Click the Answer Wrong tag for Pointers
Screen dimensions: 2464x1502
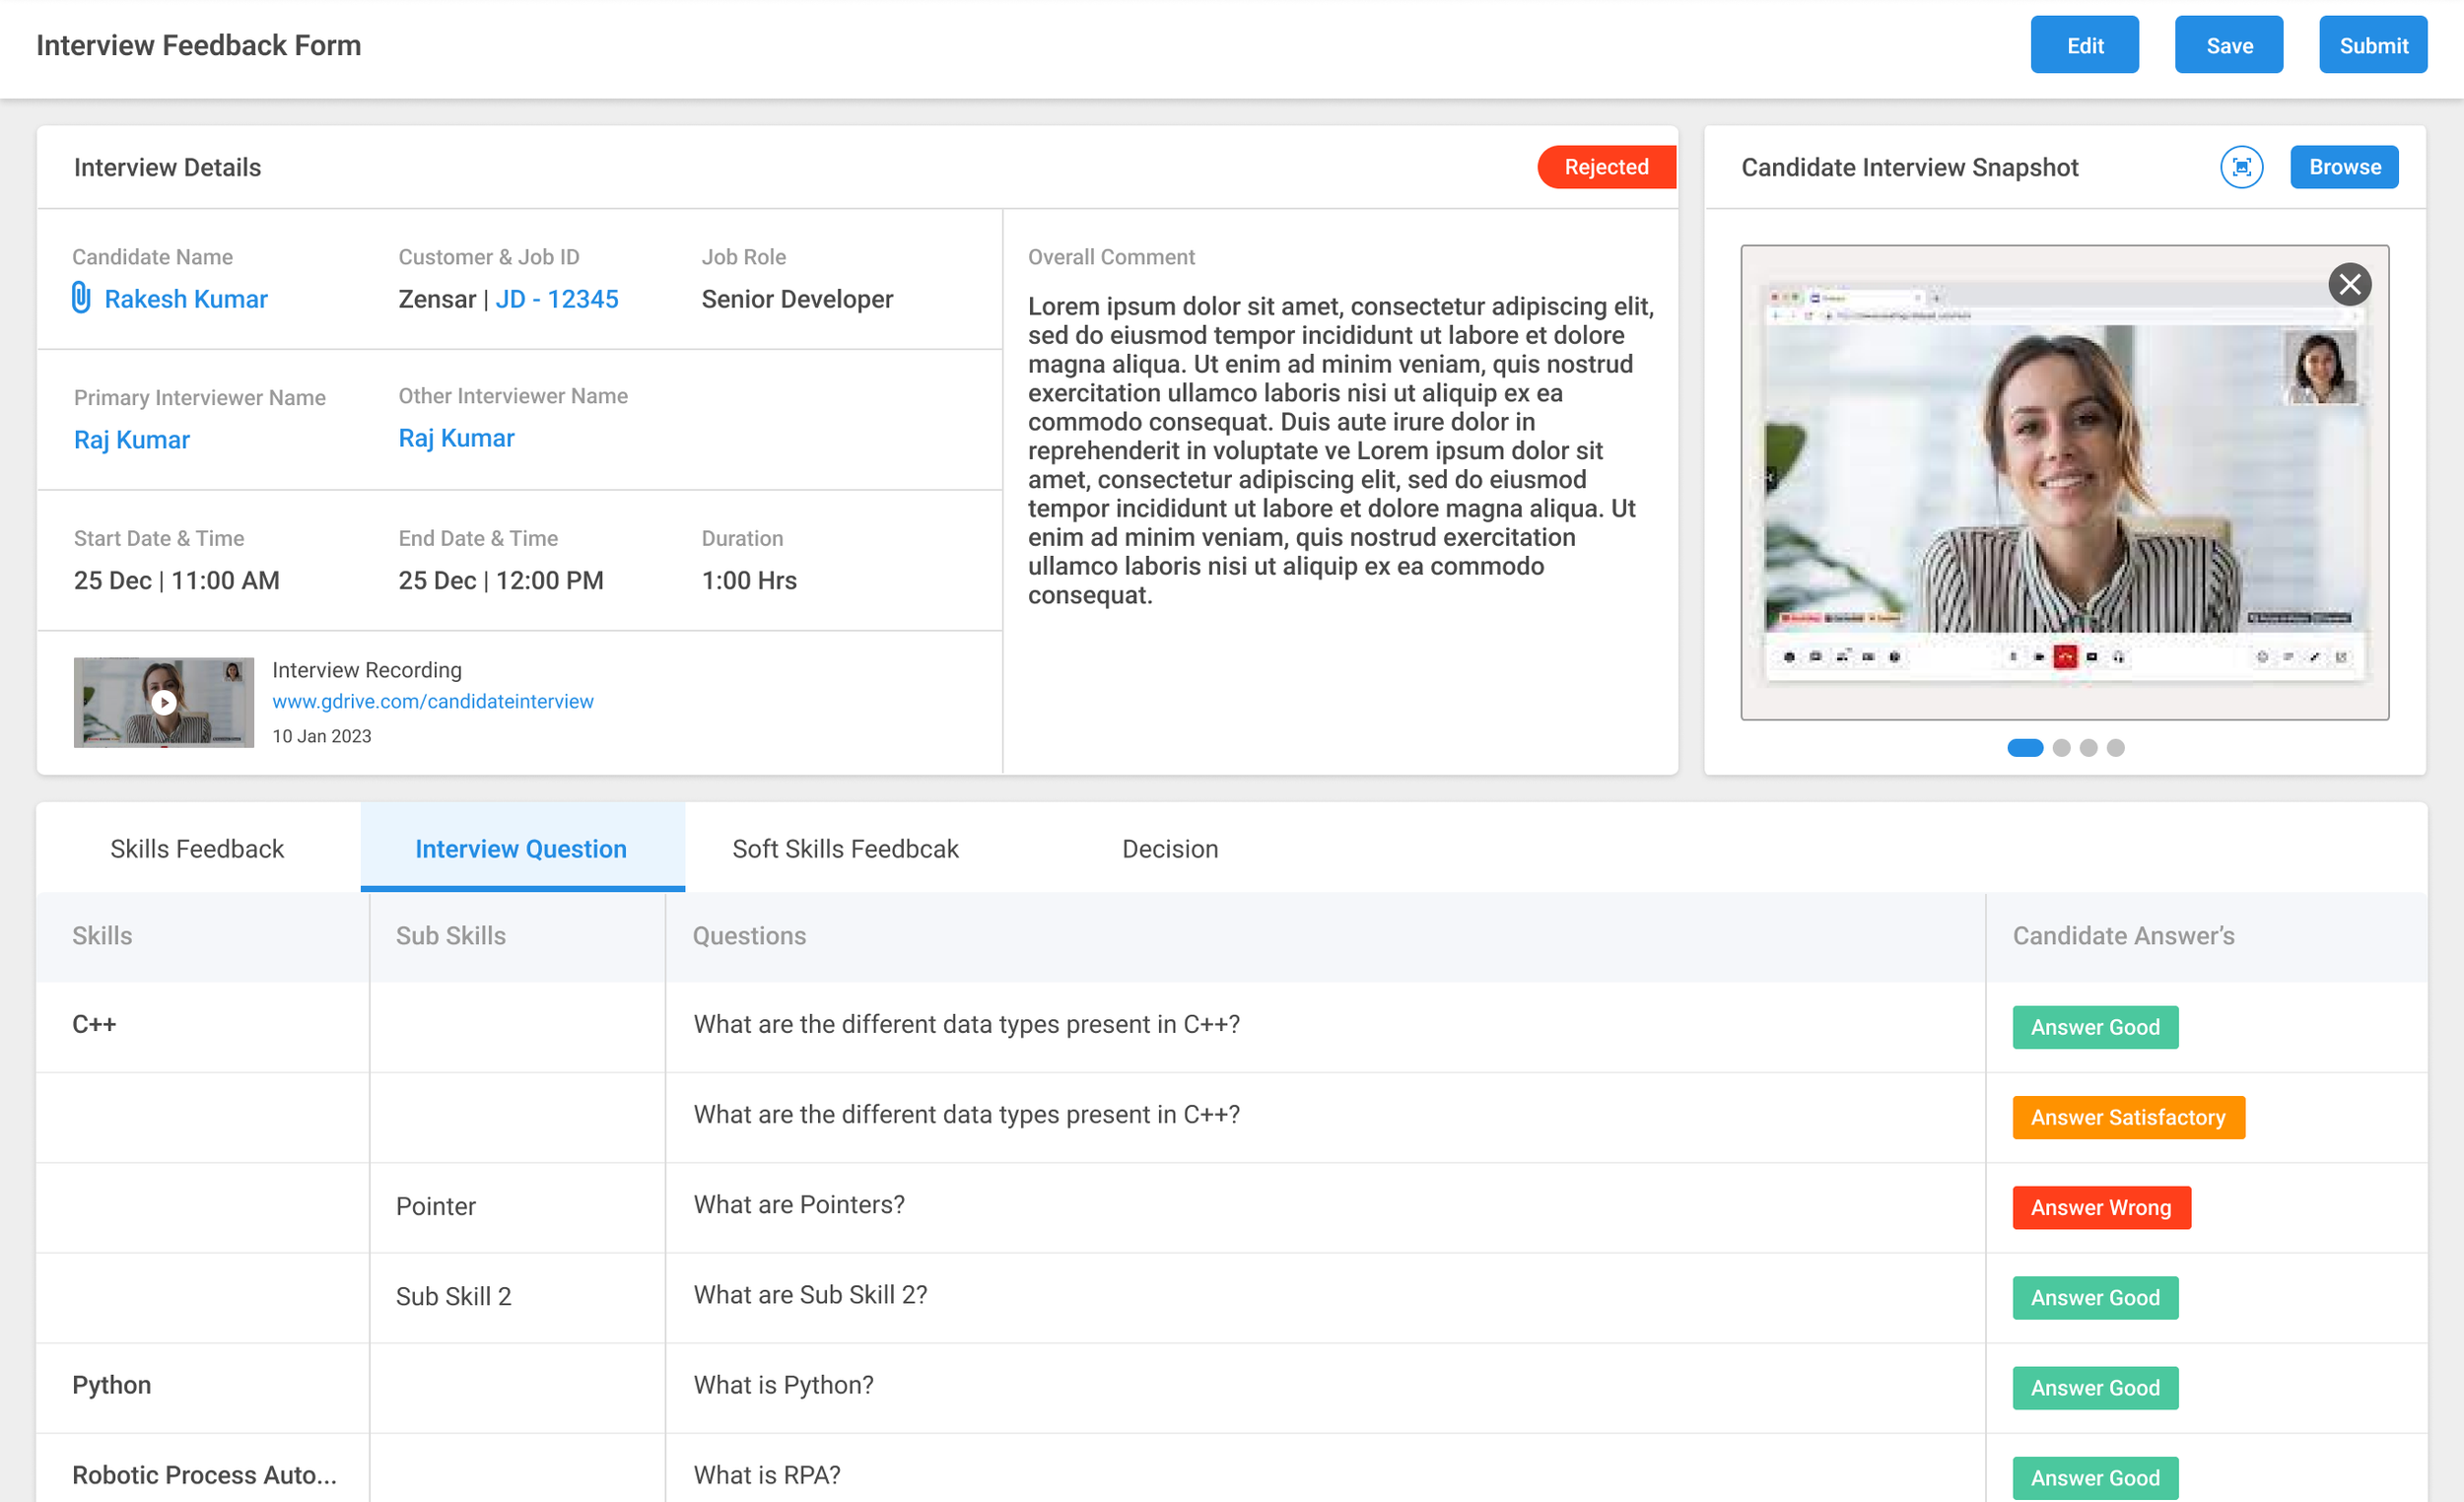click(x=2100, y=1207)
